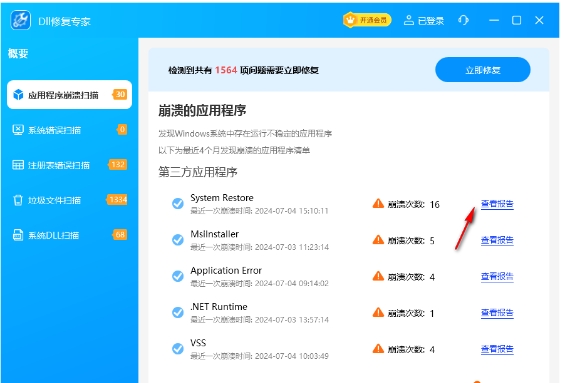Image resolution: width=578 pixels, height=383 pixels.
Task: Select the 应用程序崩溃扫描 sidebar item
Action: tap(69, 95)
